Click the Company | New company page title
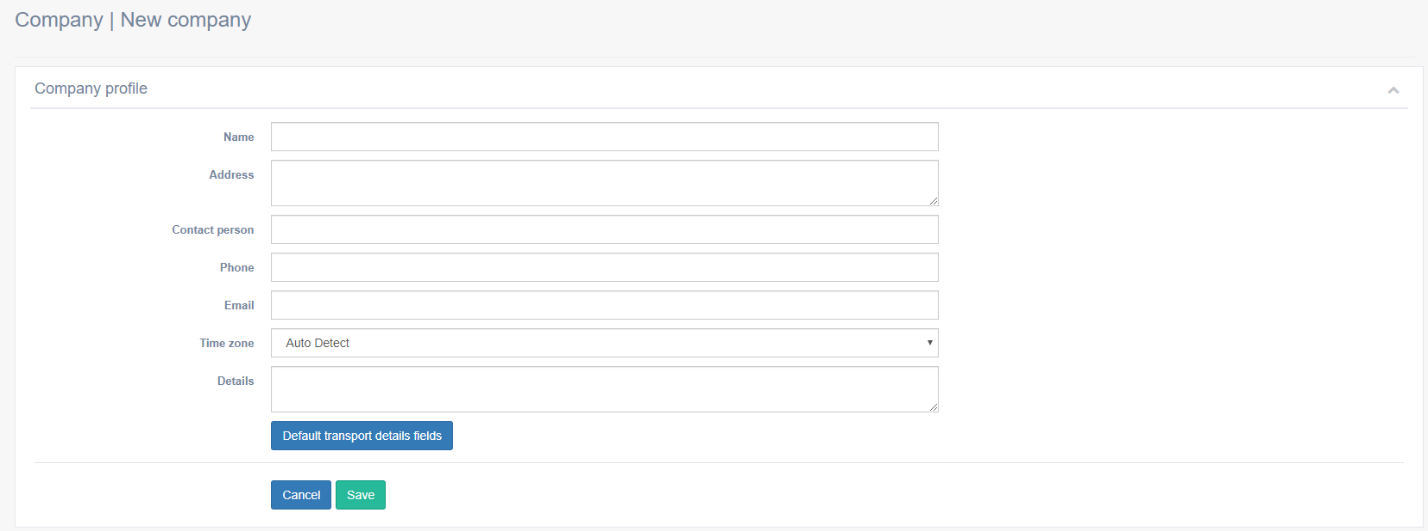Image resolution: width=1428 pixels, height=531 pixels. tap(133, 20)
